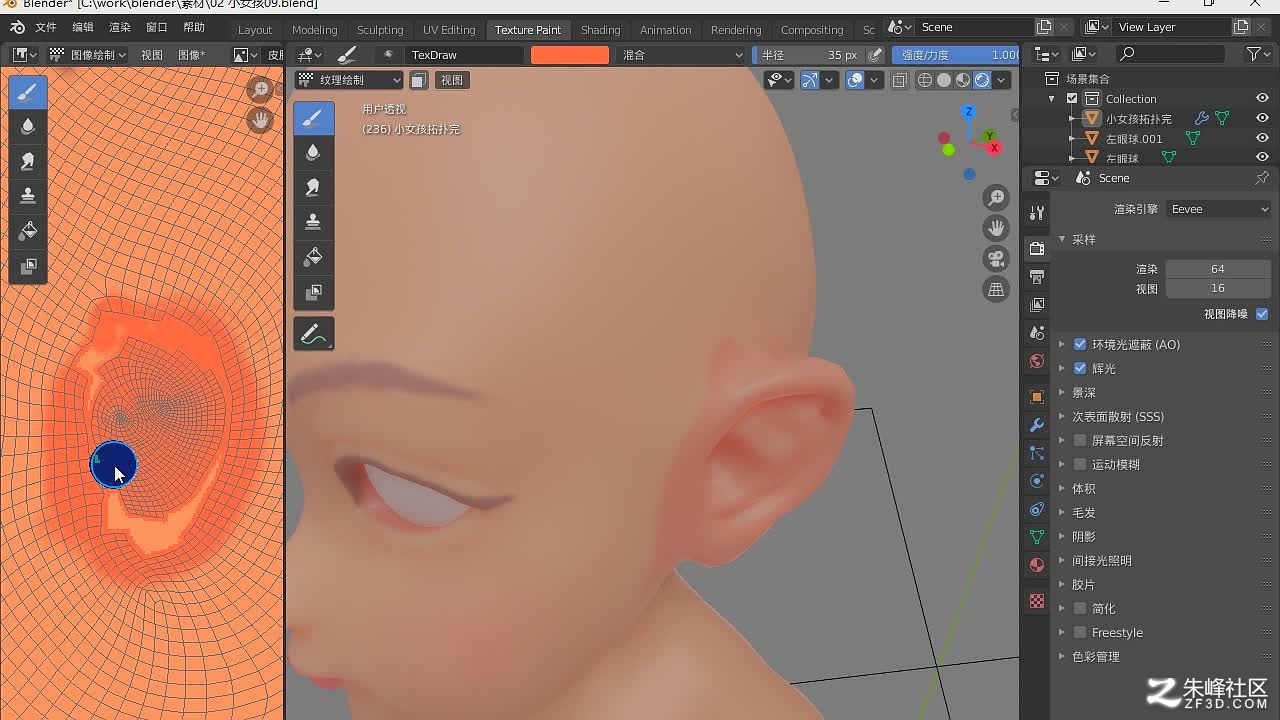Open the Material properties tab
Image resolution: width=1280 pixels, height=720 pixels.
click(x=1037, y=565)
